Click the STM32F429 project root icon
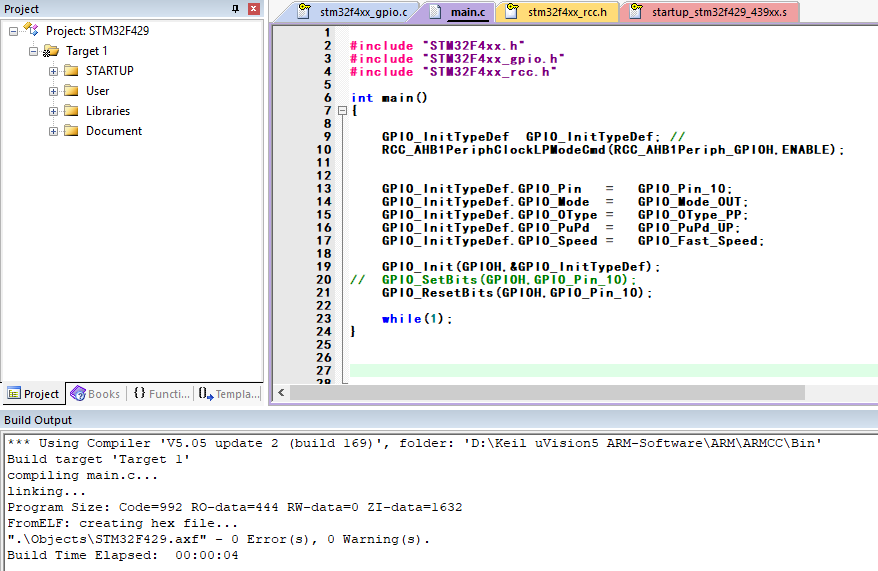The image size is (878, 571). (x=33, y=31)
